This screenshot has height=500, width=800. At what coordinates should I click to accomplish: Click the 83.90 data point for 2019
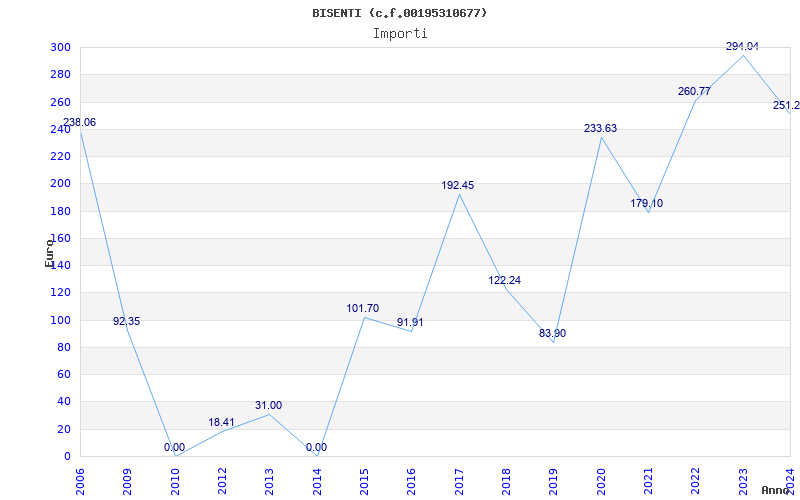tap(552, 334)
